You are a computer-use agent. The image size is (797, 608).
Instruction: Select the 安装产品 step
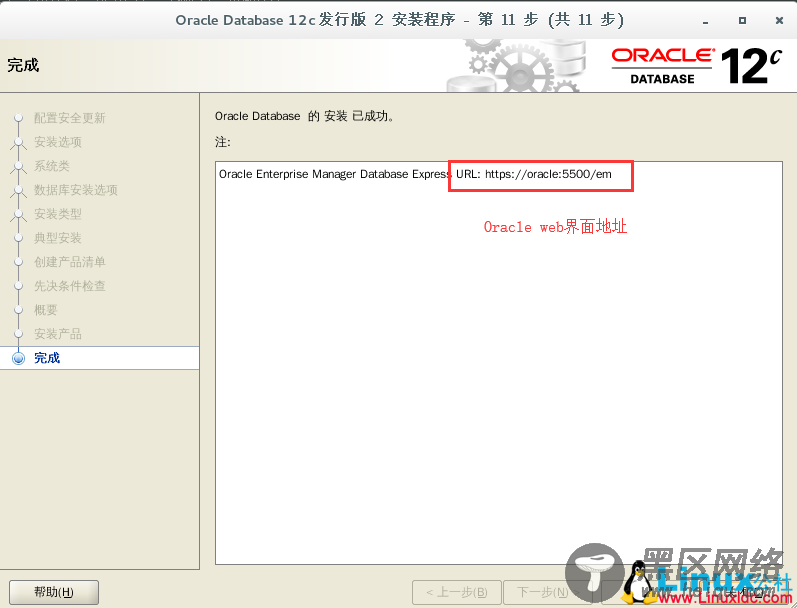click(58, 333)
